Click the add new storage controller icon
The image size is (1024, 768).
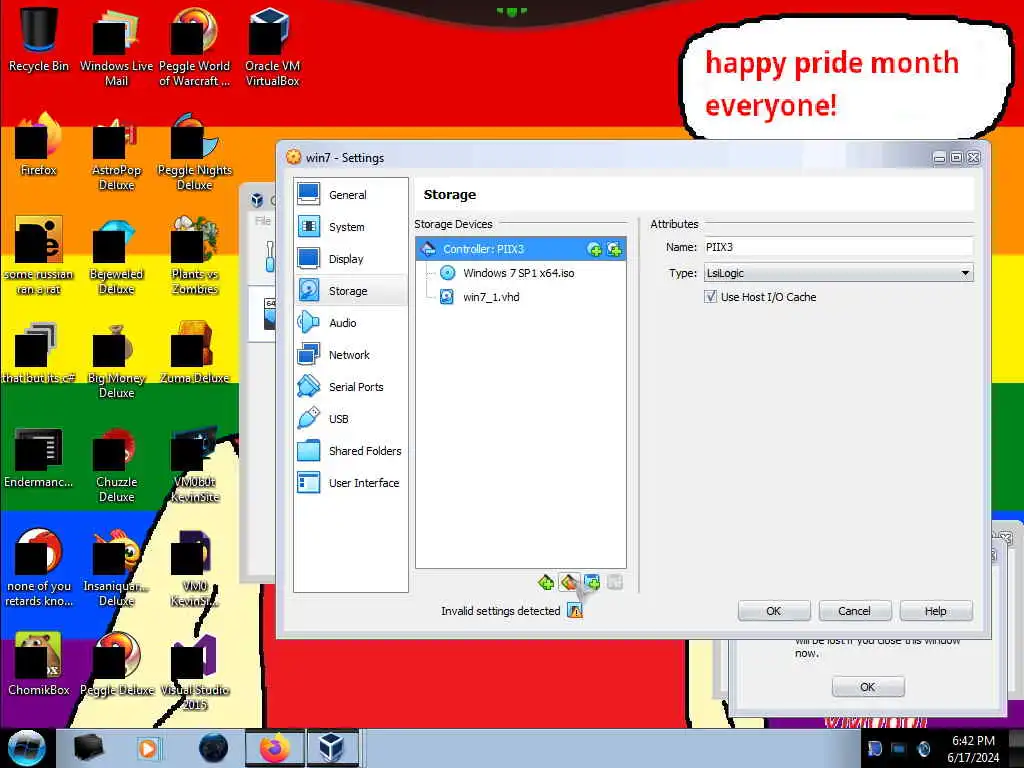546,582
